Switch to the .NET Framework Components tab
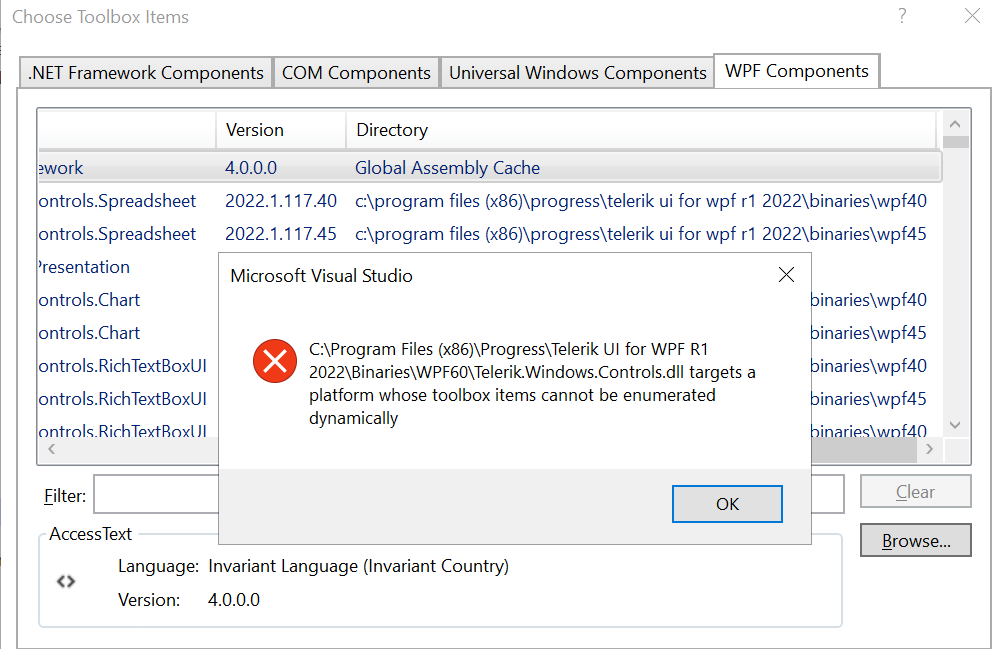 [146, 73]
